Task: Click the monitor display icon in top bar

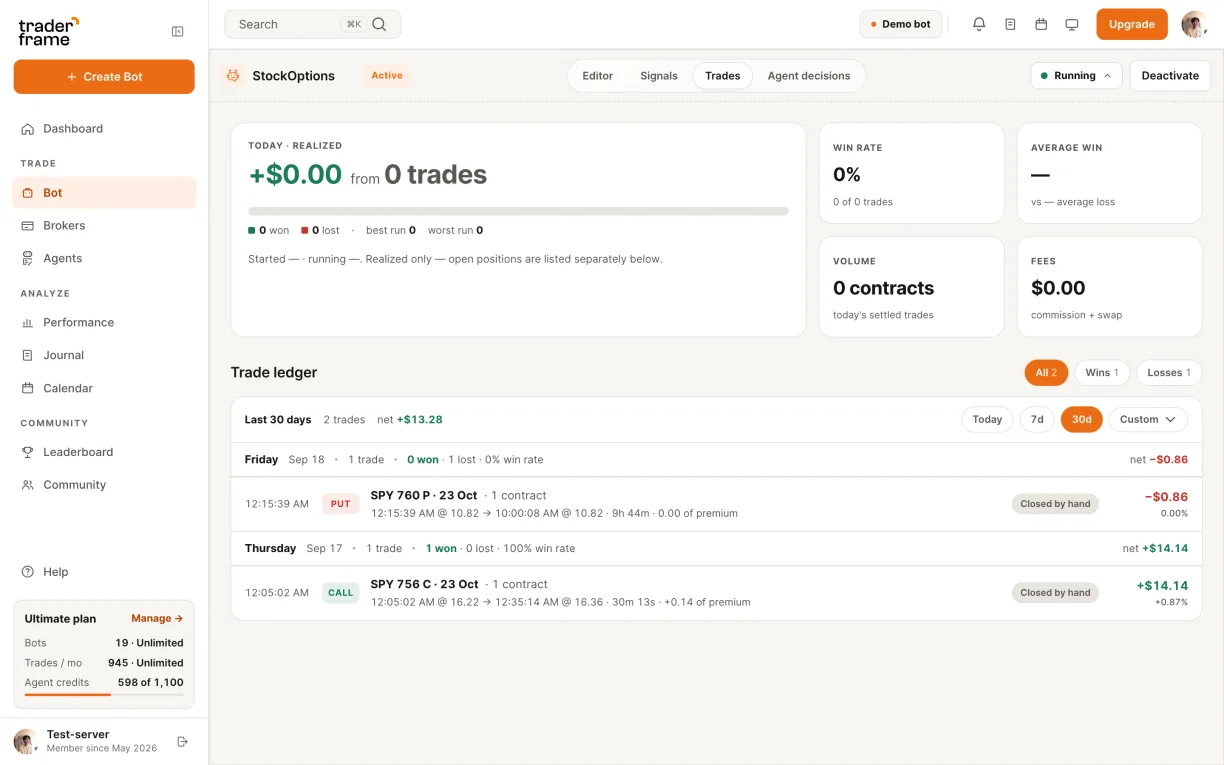Action: 1072,24
